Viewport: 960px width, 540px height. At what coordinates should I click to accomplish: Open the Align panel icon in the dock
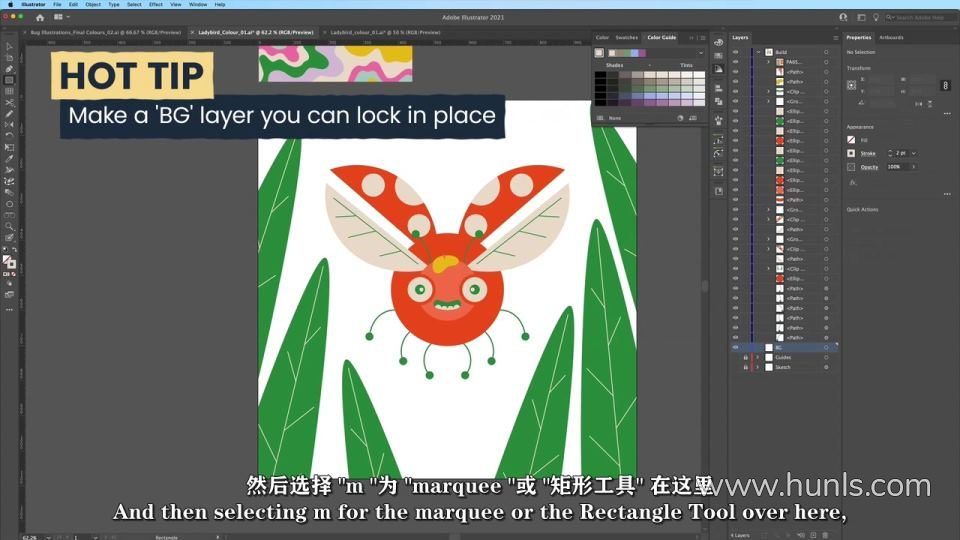point(718,88)
